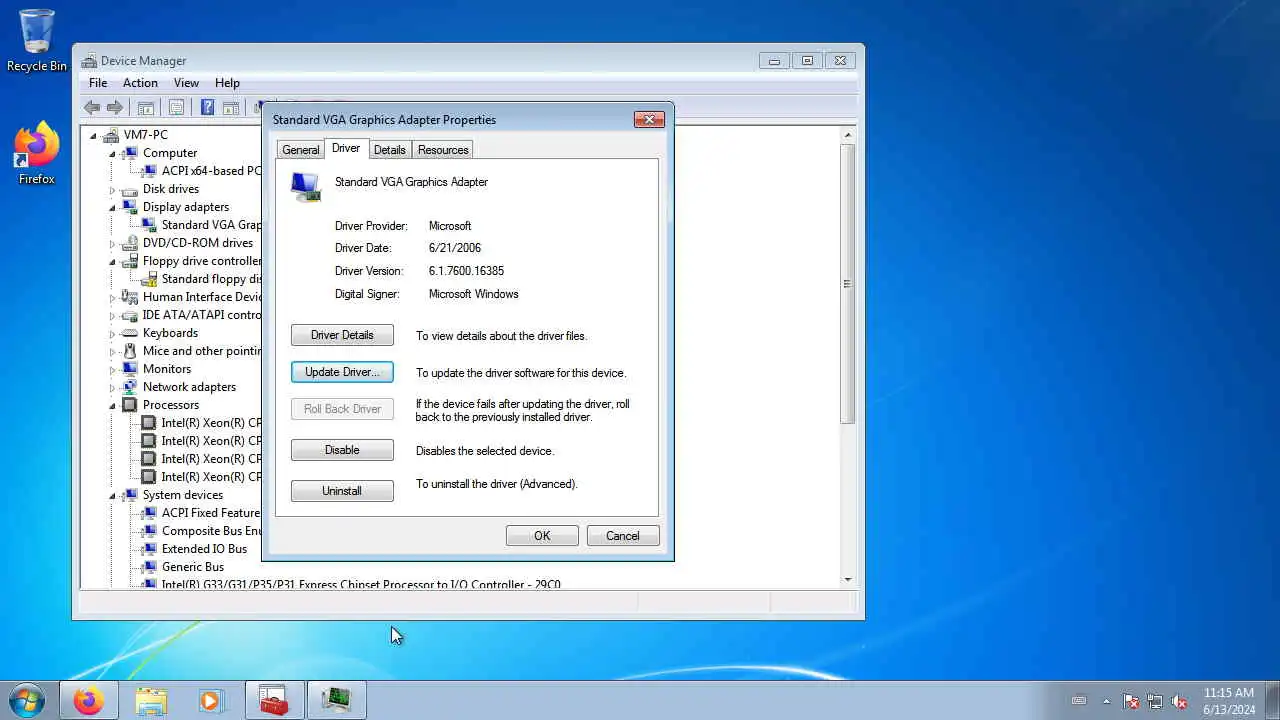Select ACPI Fixed Feature device
Viewport: 1280px width, 720px height.
211,513
